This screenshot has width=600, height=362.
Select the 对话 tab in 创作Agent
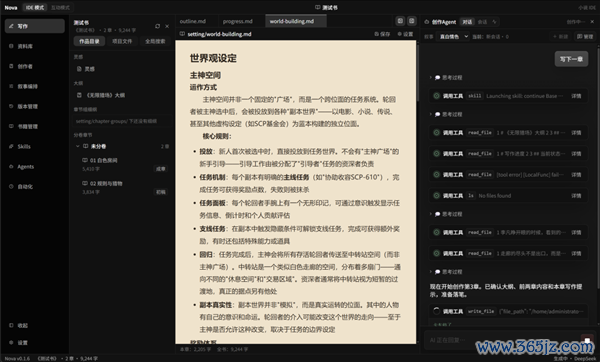click(467, 22)
